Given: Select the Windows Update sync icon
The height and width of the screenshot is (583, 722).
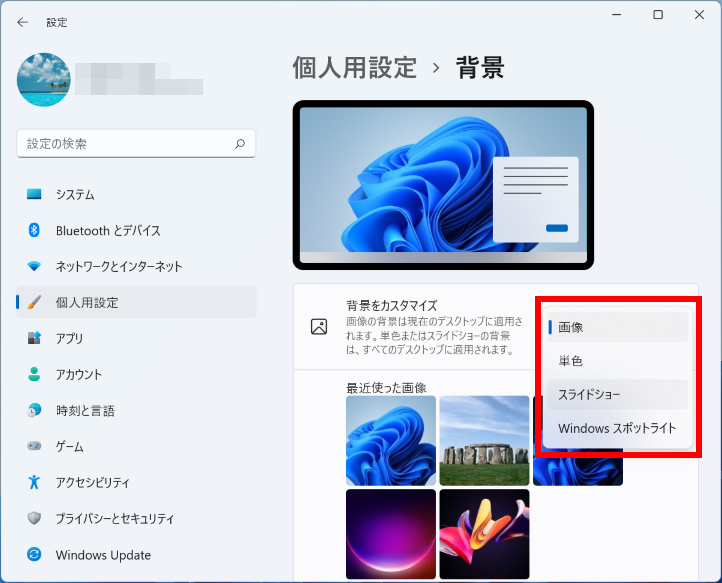Looking at the screenshot, I should pos(34,554).
